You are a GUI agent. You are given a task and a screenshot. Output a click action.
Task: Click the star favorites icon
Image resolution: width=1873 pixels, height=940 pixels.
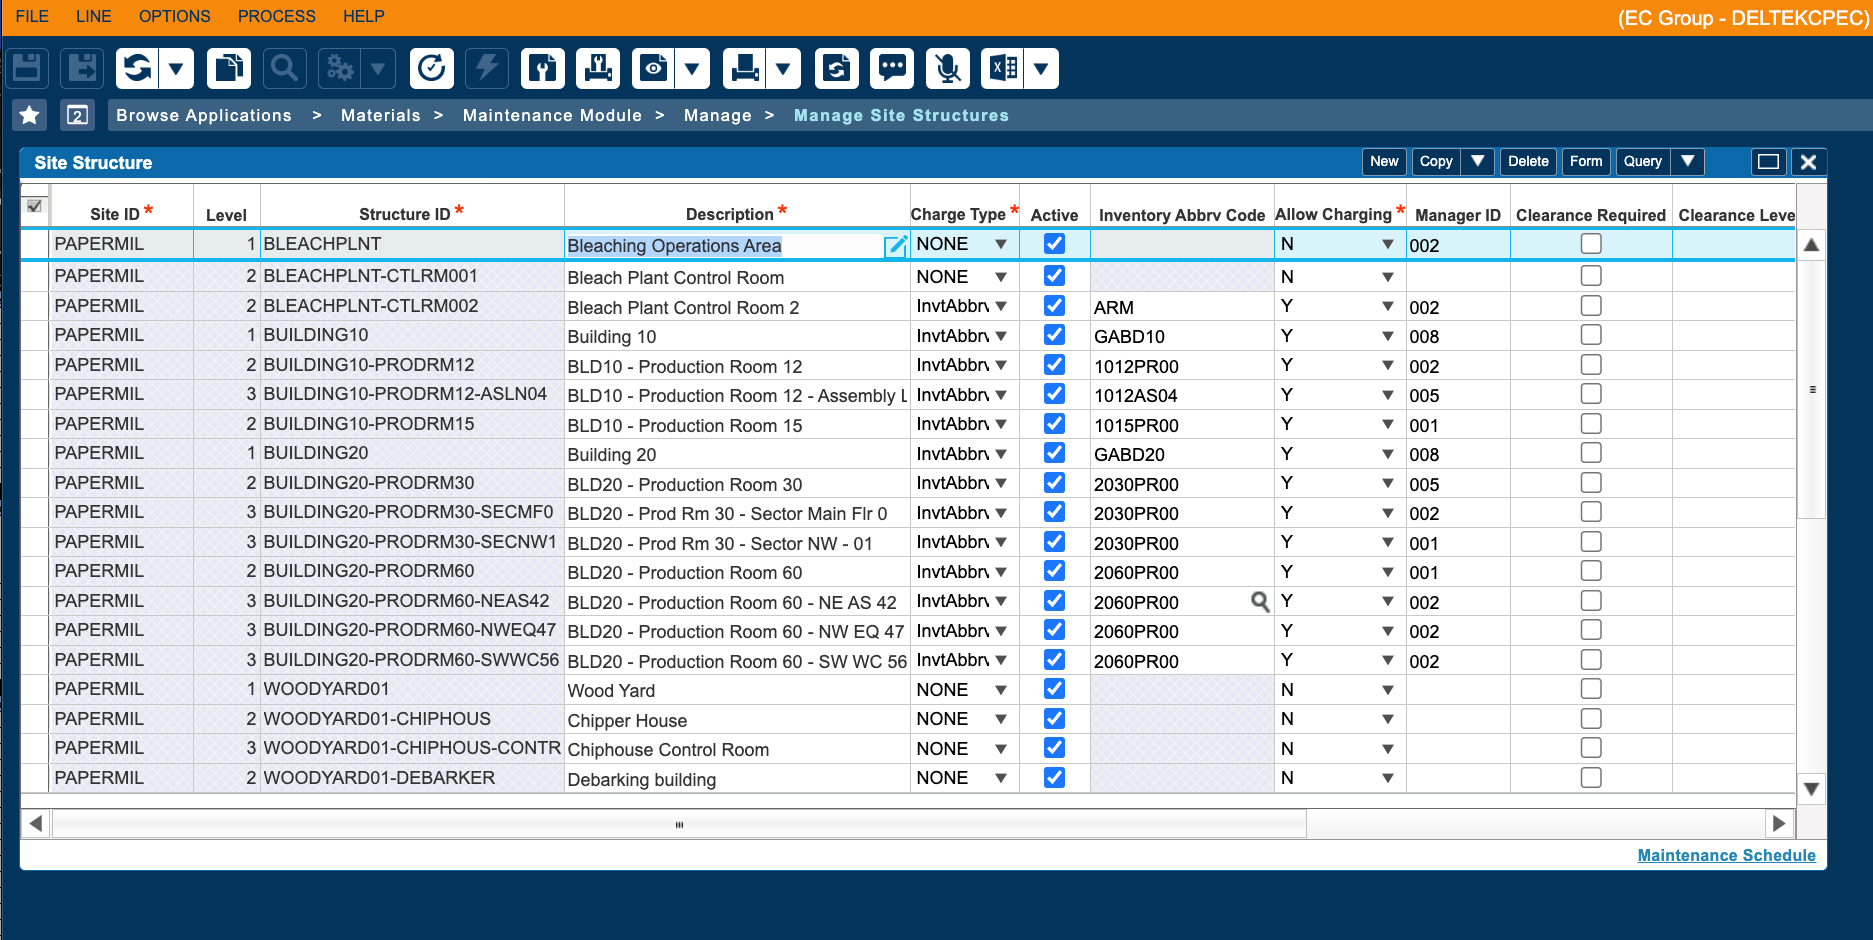30,115
